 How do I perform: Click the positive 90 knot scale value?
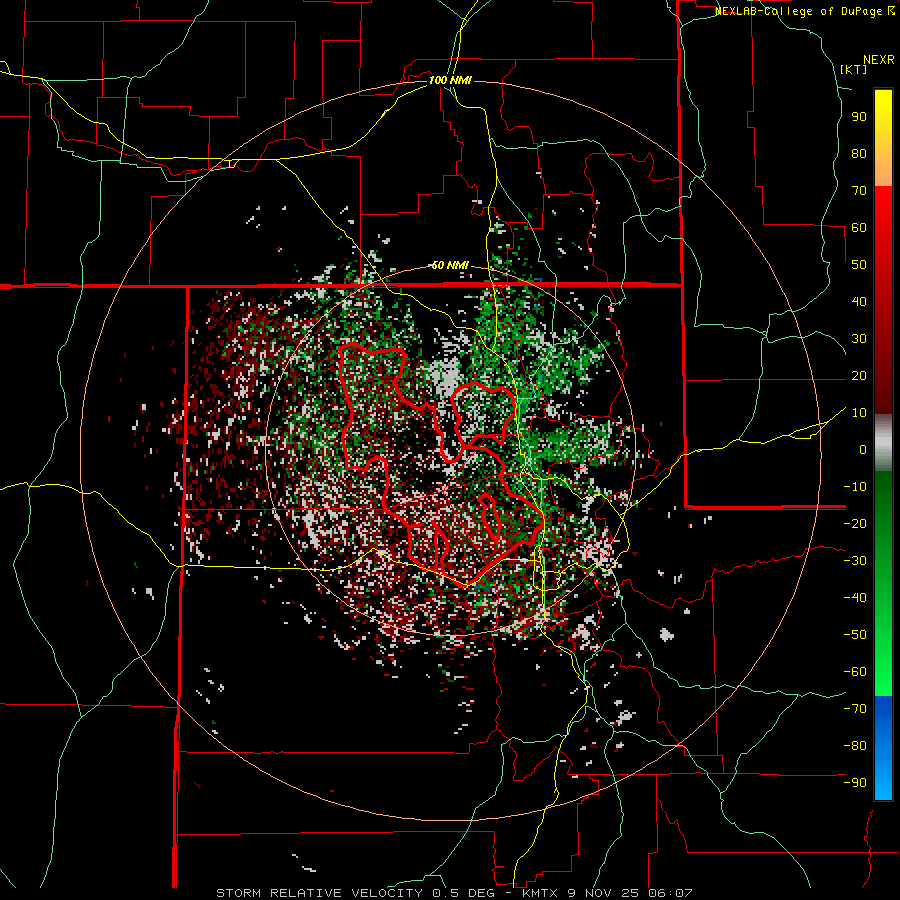coord(859,117)
